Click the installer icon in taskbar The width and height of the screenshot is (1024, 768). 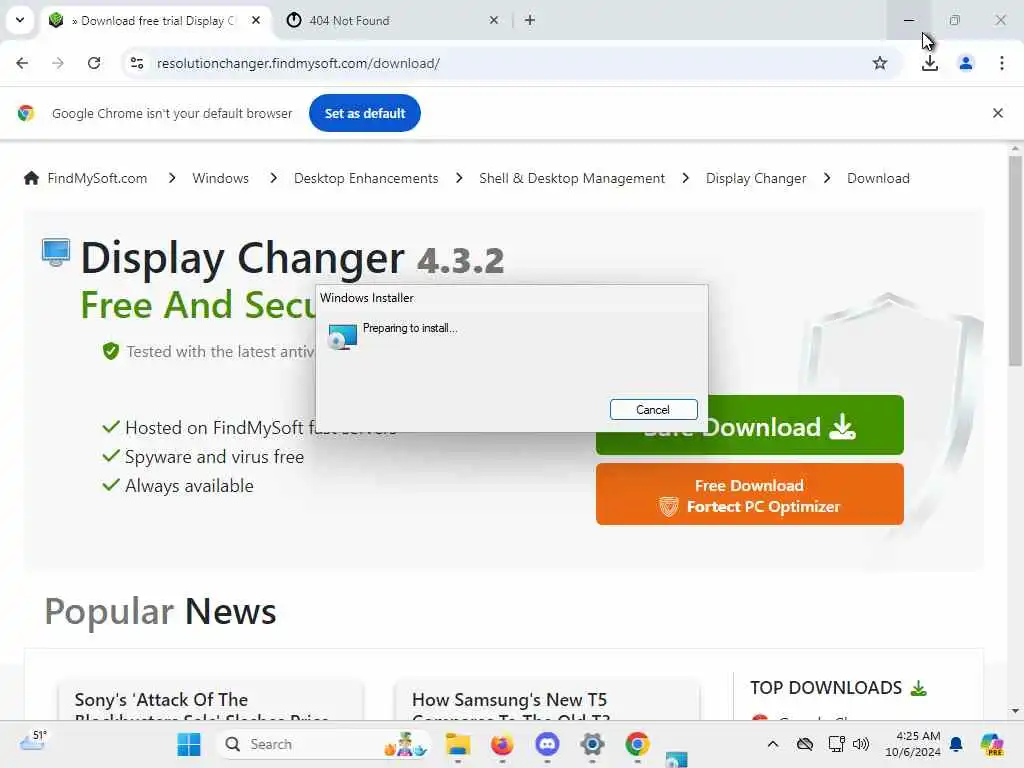click(677, 759)
